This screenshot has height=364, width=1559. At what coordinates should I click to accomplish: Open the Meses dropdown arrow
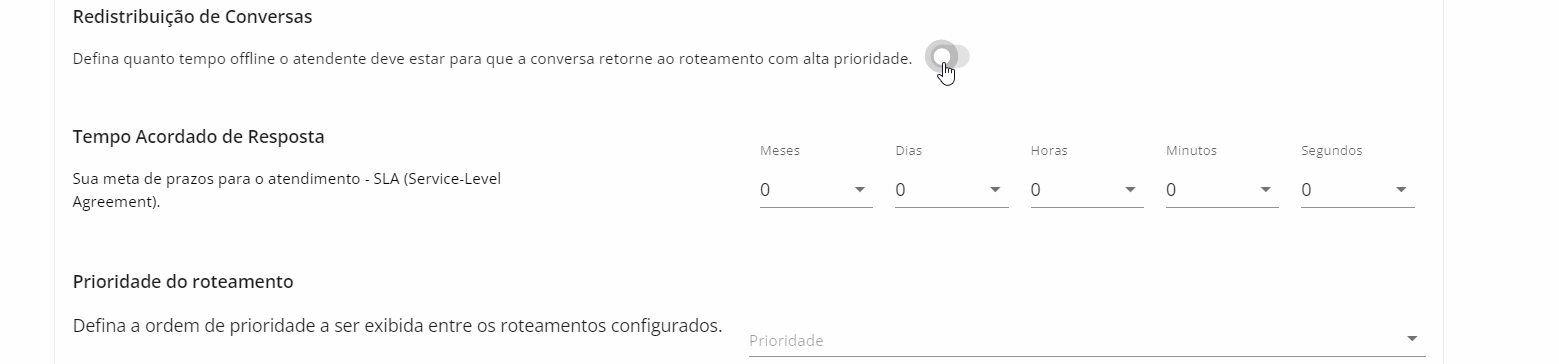[860, 190]
